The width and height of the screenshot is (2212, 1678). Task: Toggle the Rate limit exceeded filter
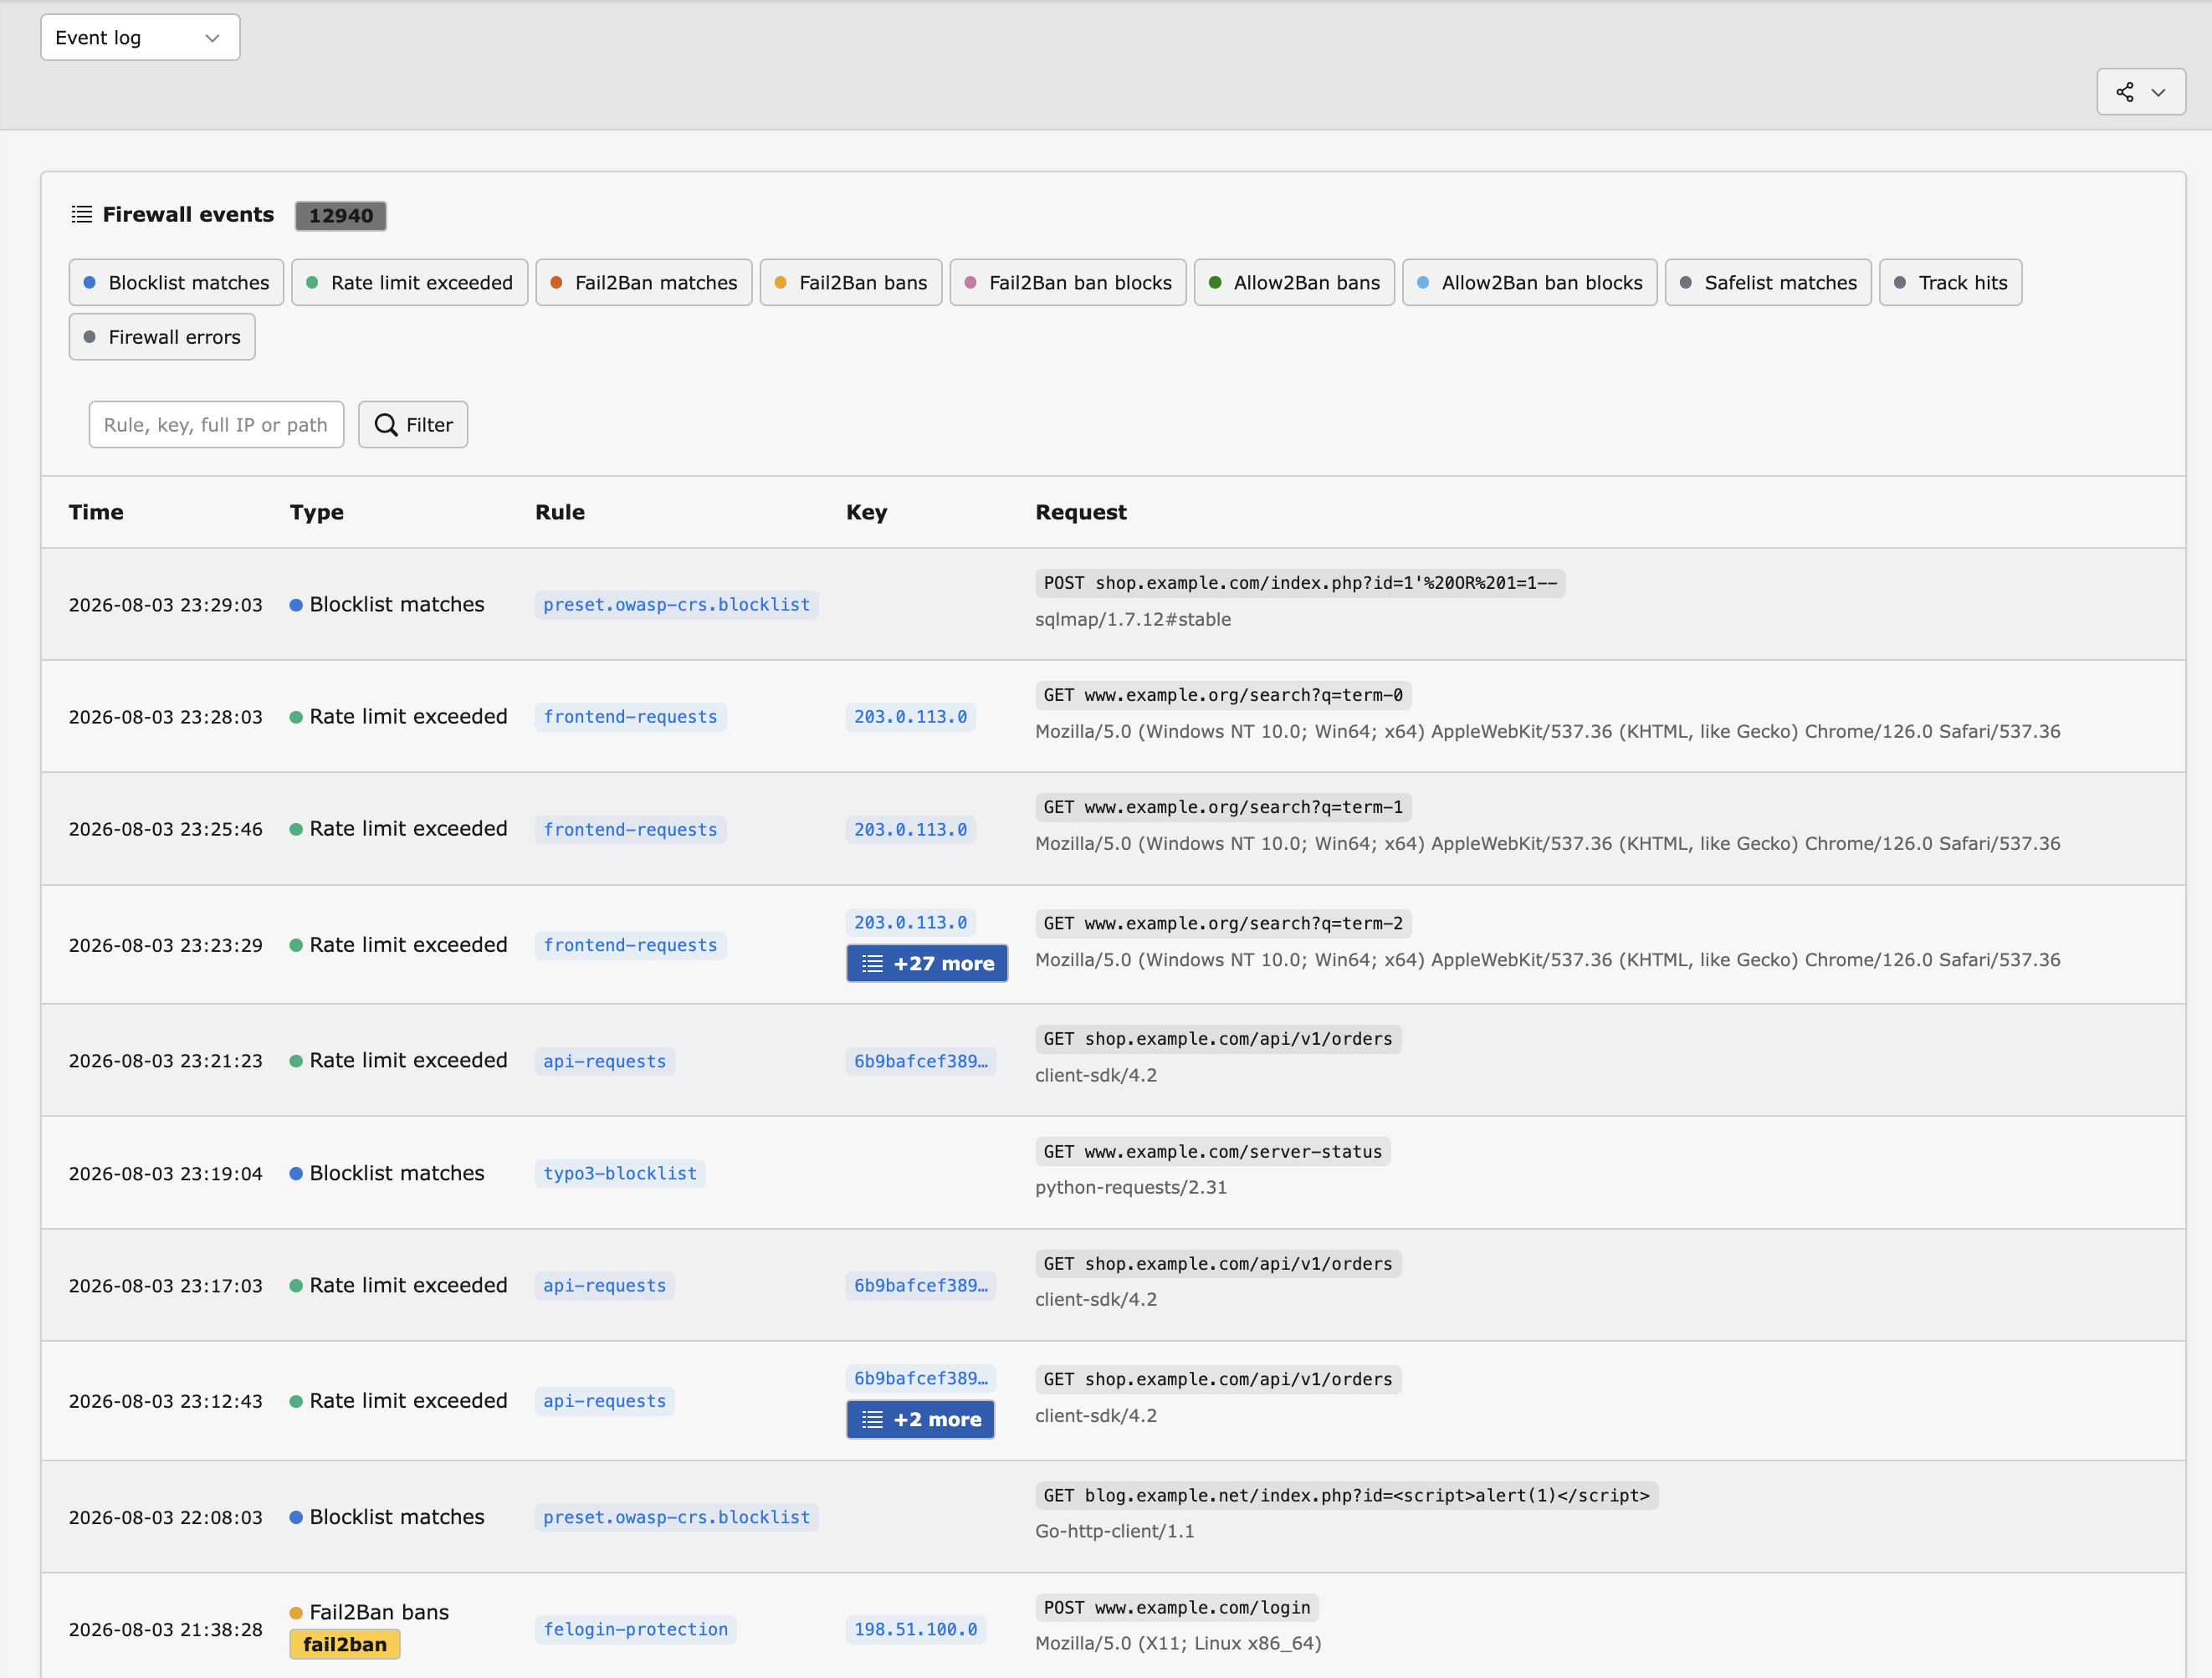409,283
